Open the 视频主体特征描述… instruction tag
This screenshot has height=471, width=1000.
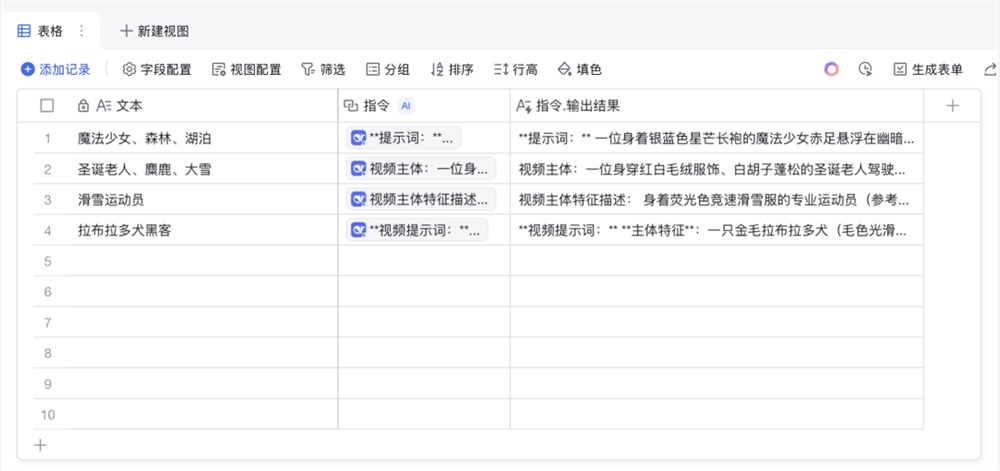click(x=421, y=199)
